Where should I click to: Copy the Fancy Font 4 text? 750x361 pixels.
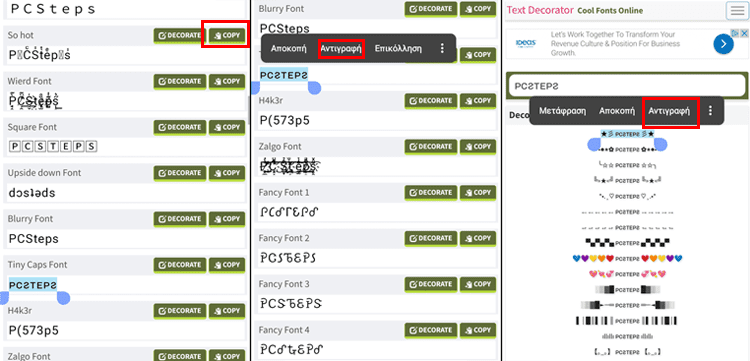478,330
